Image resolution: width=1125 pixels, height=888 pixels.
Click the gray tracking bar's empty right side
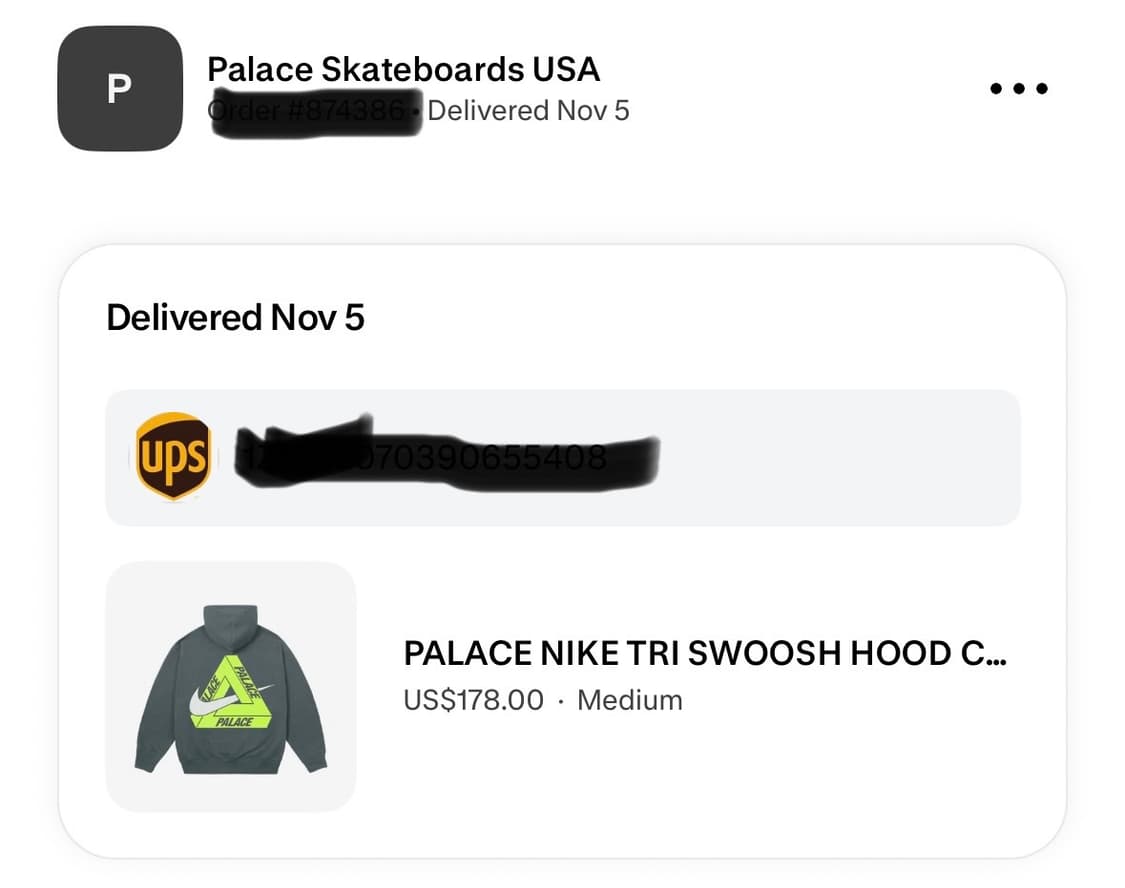click(850, 458)
